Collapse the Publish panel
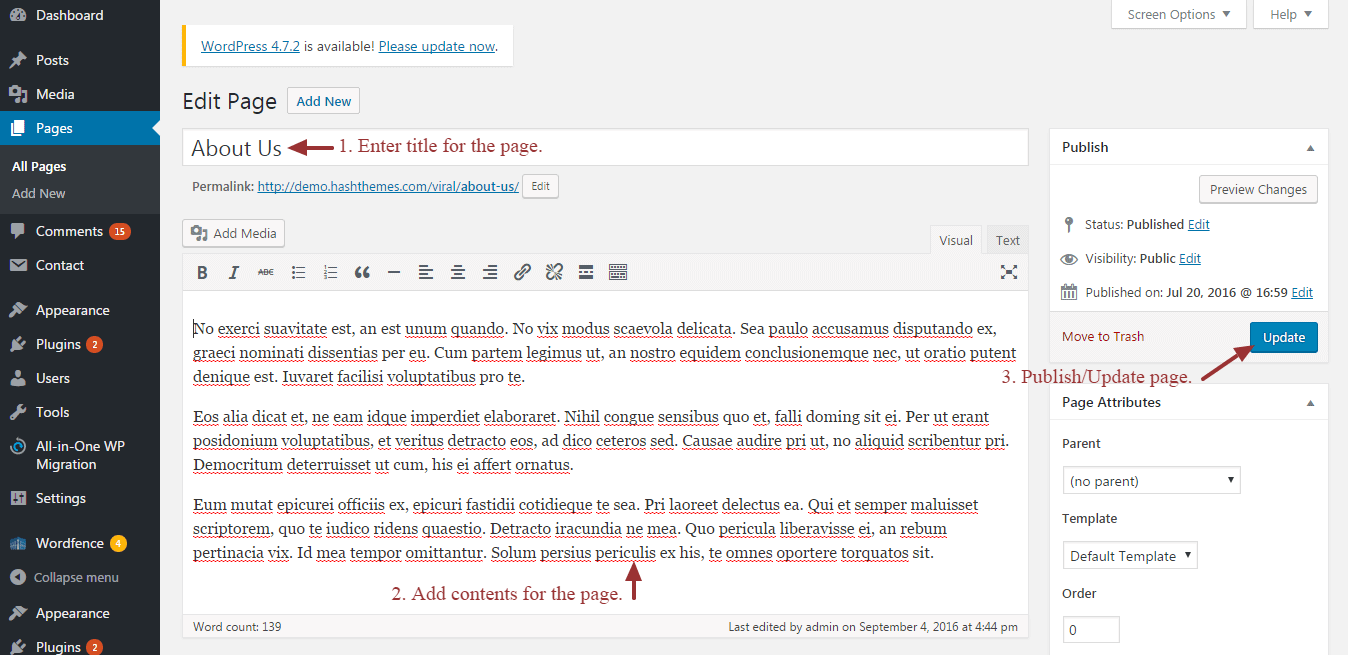 point(1310,146)
